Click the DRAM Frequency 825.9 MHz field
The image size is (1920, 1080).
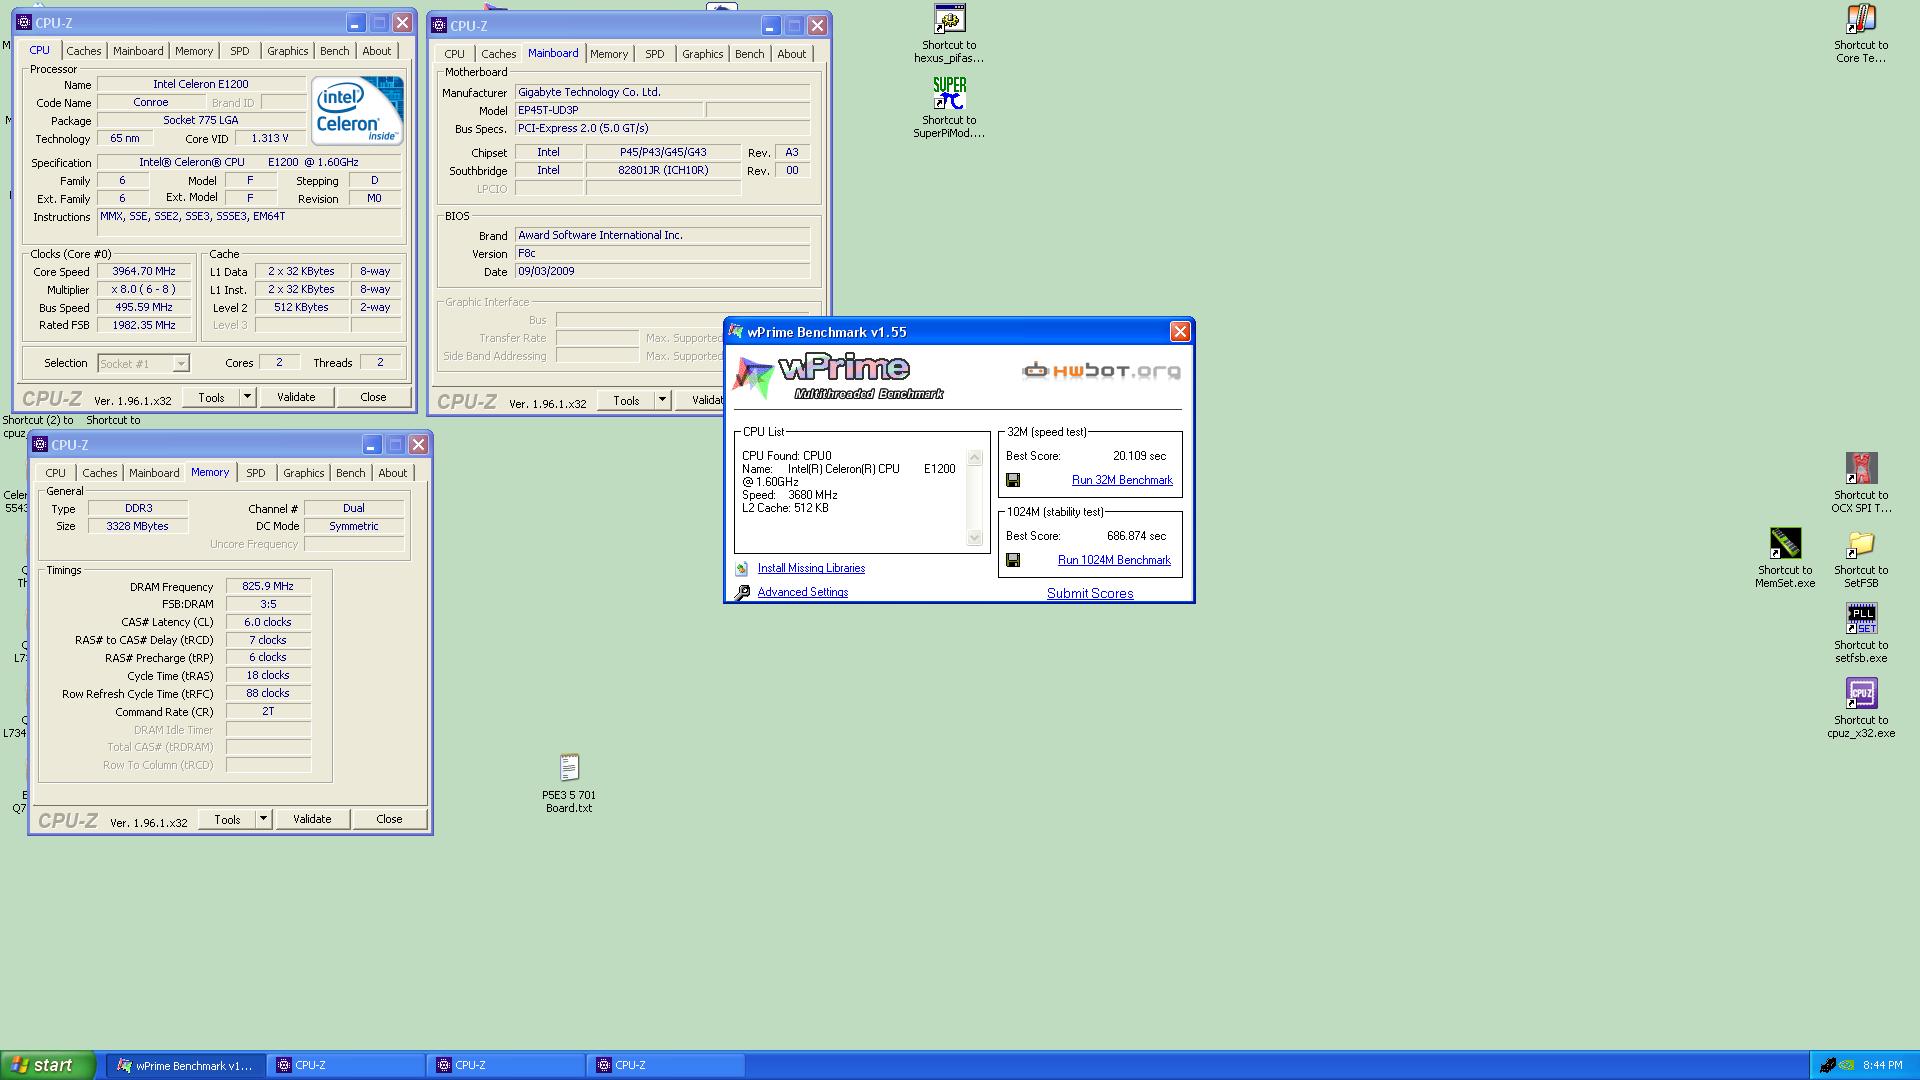[268, 587]
